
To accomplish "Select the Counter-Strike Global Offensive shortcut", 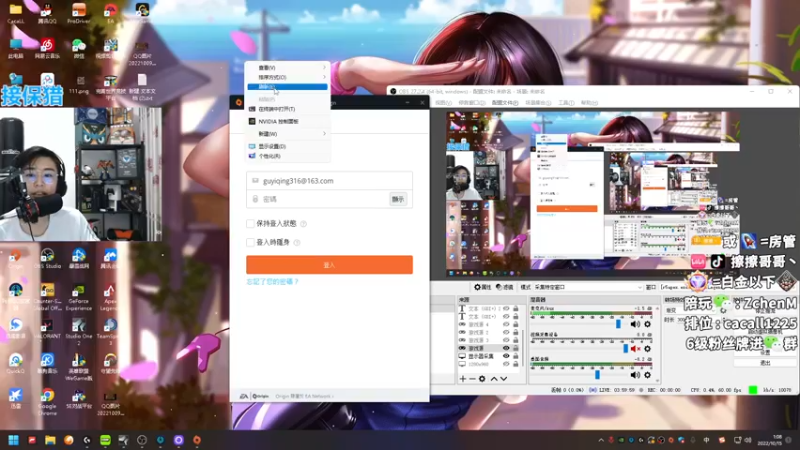I will click(47, 297).
